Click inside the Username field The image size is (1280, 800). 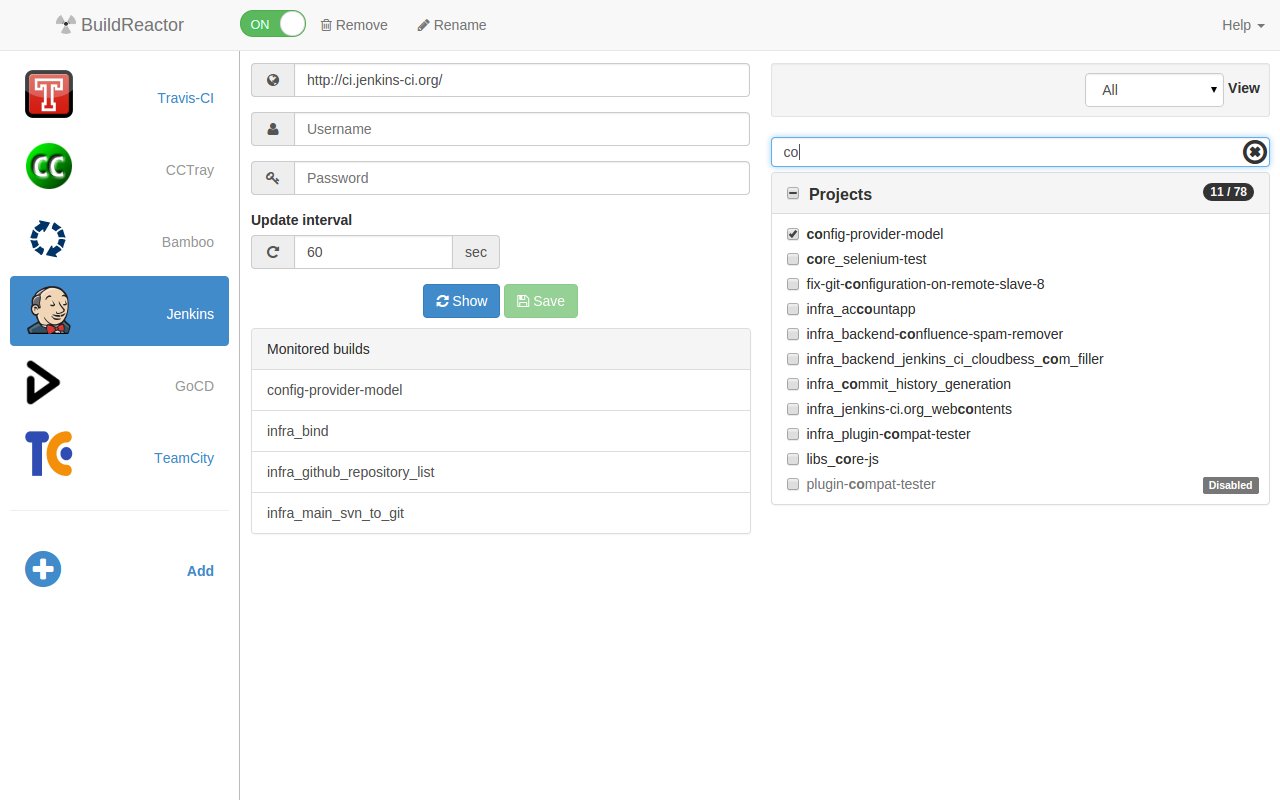click(x=520, y=128)
